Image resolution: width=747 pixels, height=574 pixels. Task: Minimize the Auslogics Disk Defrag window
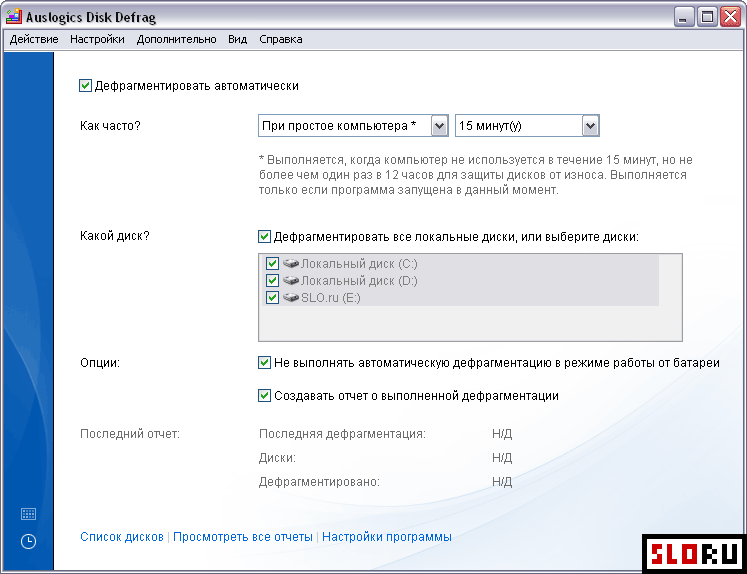point(684,17)
